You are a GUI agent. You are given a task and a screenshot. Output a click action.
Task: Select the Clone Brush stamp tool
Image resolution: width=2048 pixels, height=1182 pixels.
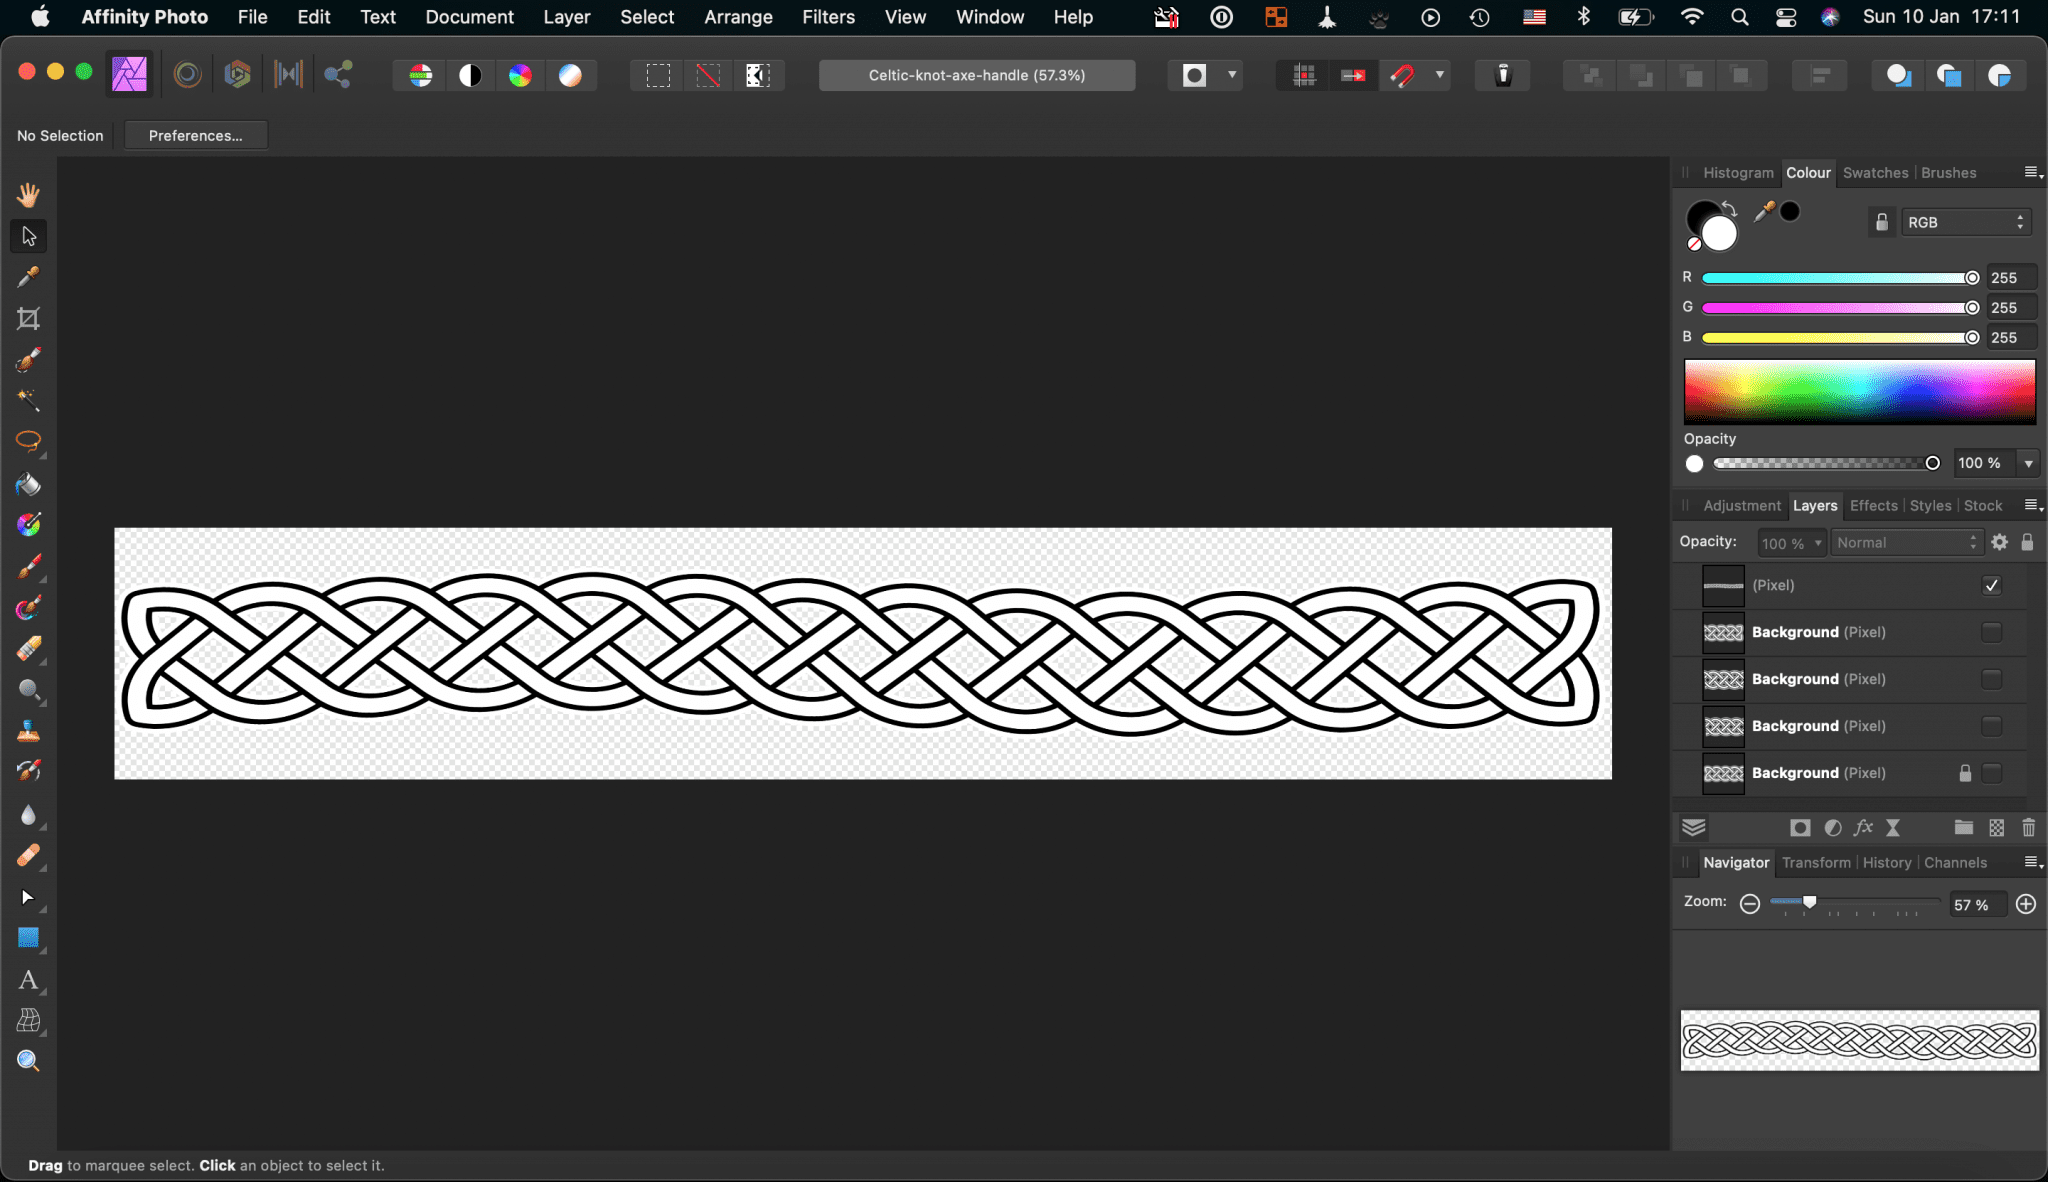coord(28,731)
